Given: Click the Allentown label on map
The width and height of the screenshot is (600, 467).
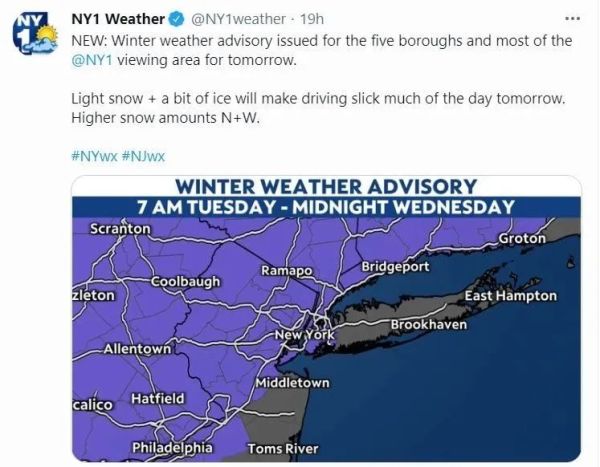Looking at the screenshot, I should 137,349.
